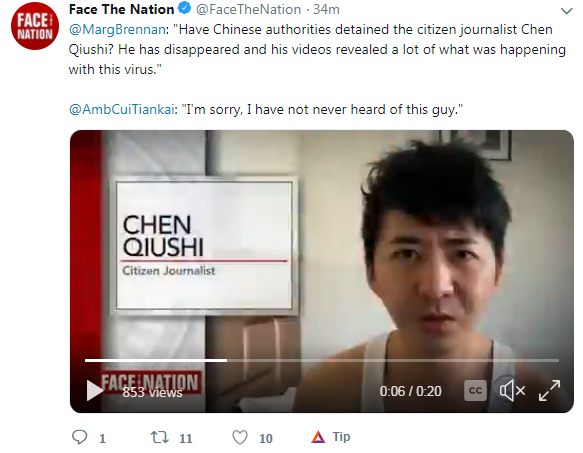Viewport: 583px width, 453px height.
Task: Open tweet options chevron menu
Action: pos(566,11)
